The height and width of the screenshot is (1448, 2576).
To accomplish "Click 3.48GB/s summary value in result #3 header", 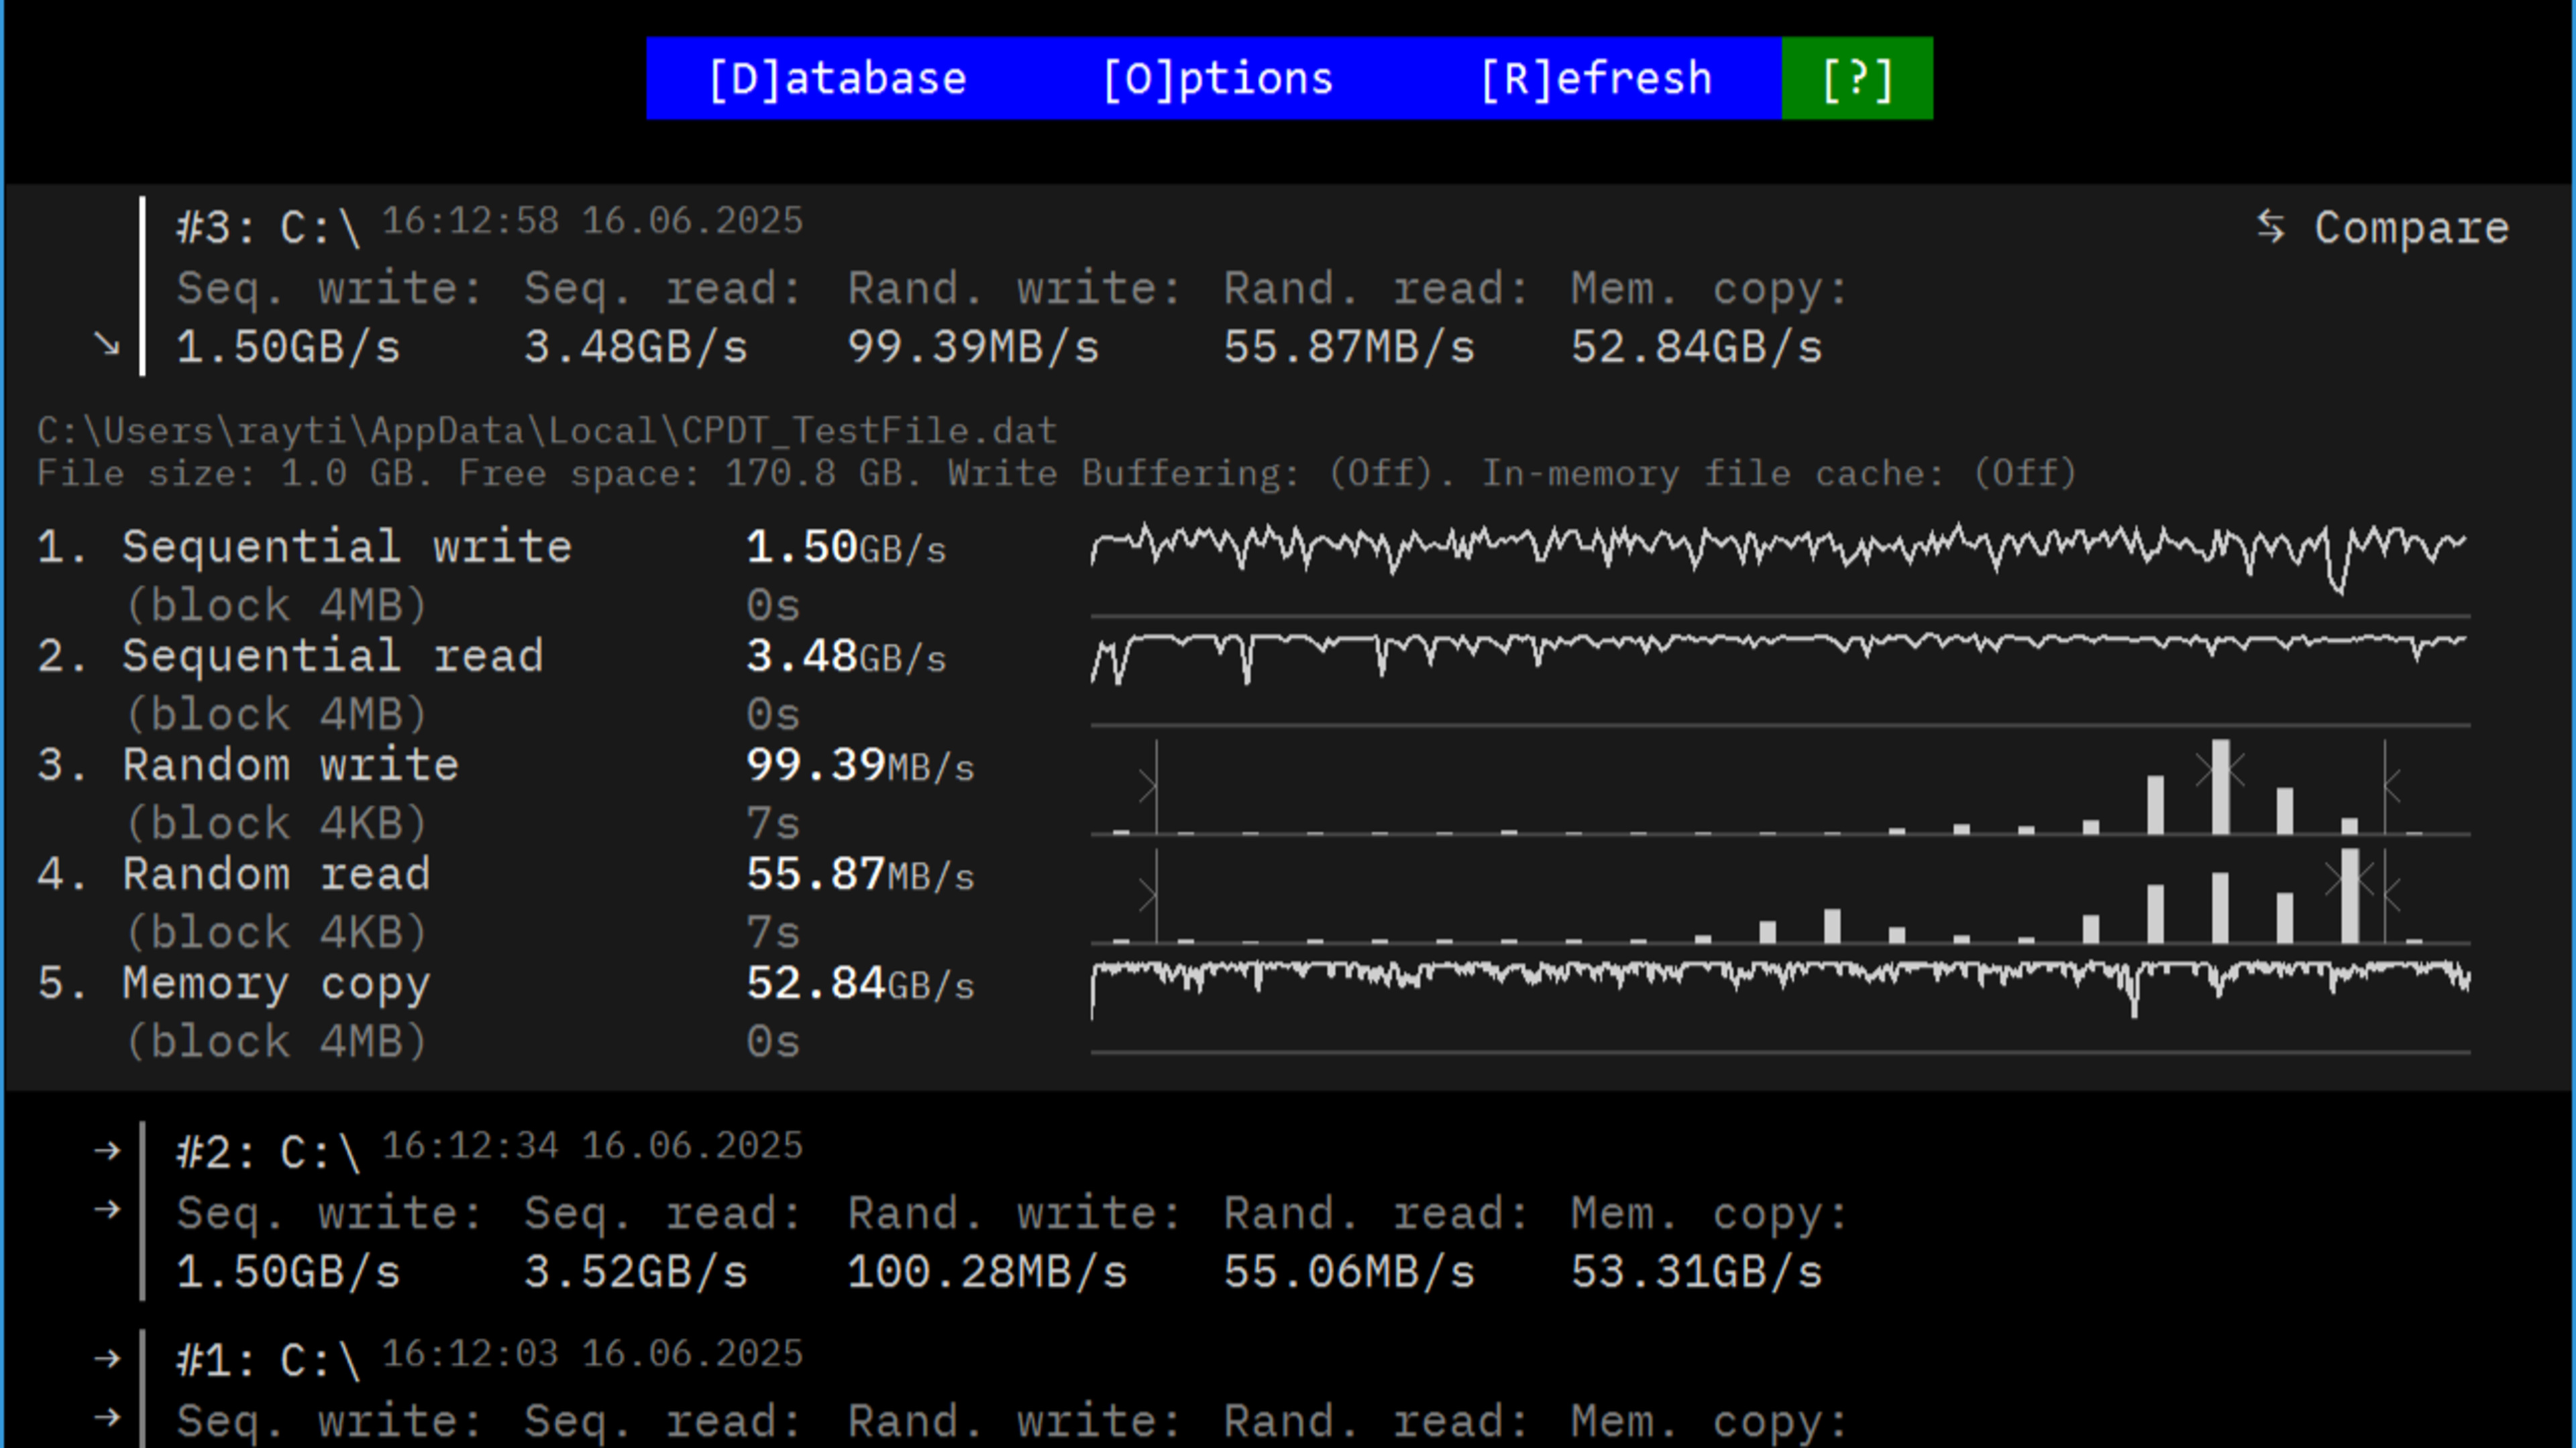I will [x=636, y=347].
